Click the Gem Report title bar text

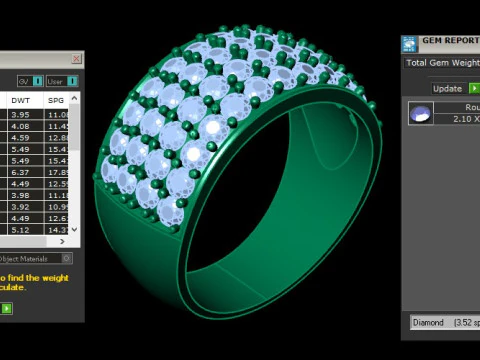(x=451, y=41)
